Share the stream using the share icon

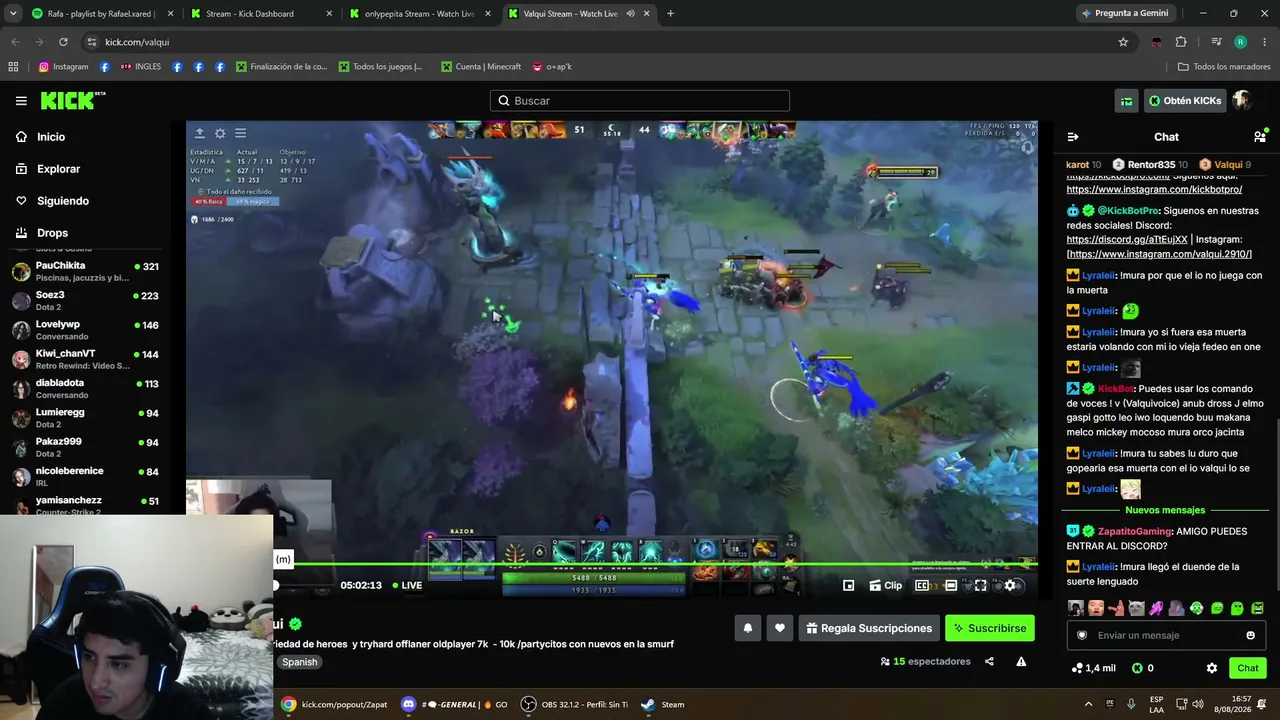click(x=989, y=661)
